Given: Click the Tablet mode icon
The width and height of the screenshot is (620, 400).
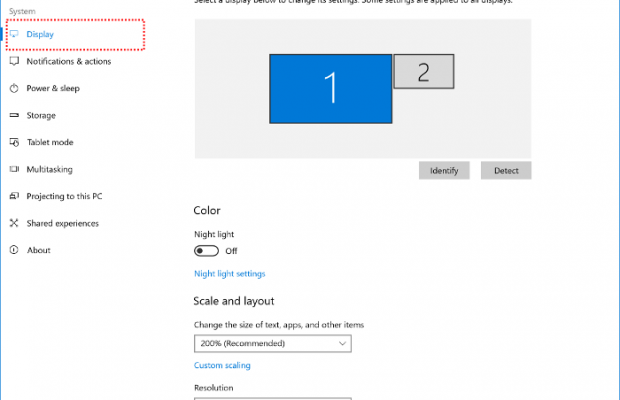Looking at the screenshot, I should point(15,142).
